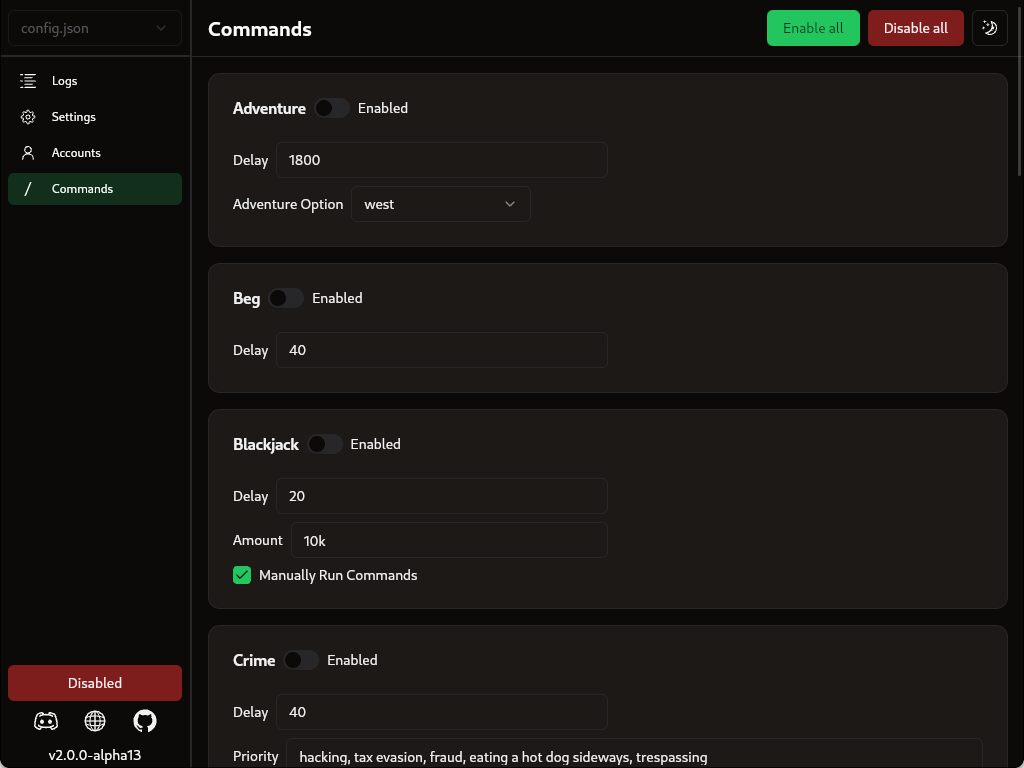This screenshot has width=1024, height=768.
Task: Click the Beg section title
Action: click(246, 298)
